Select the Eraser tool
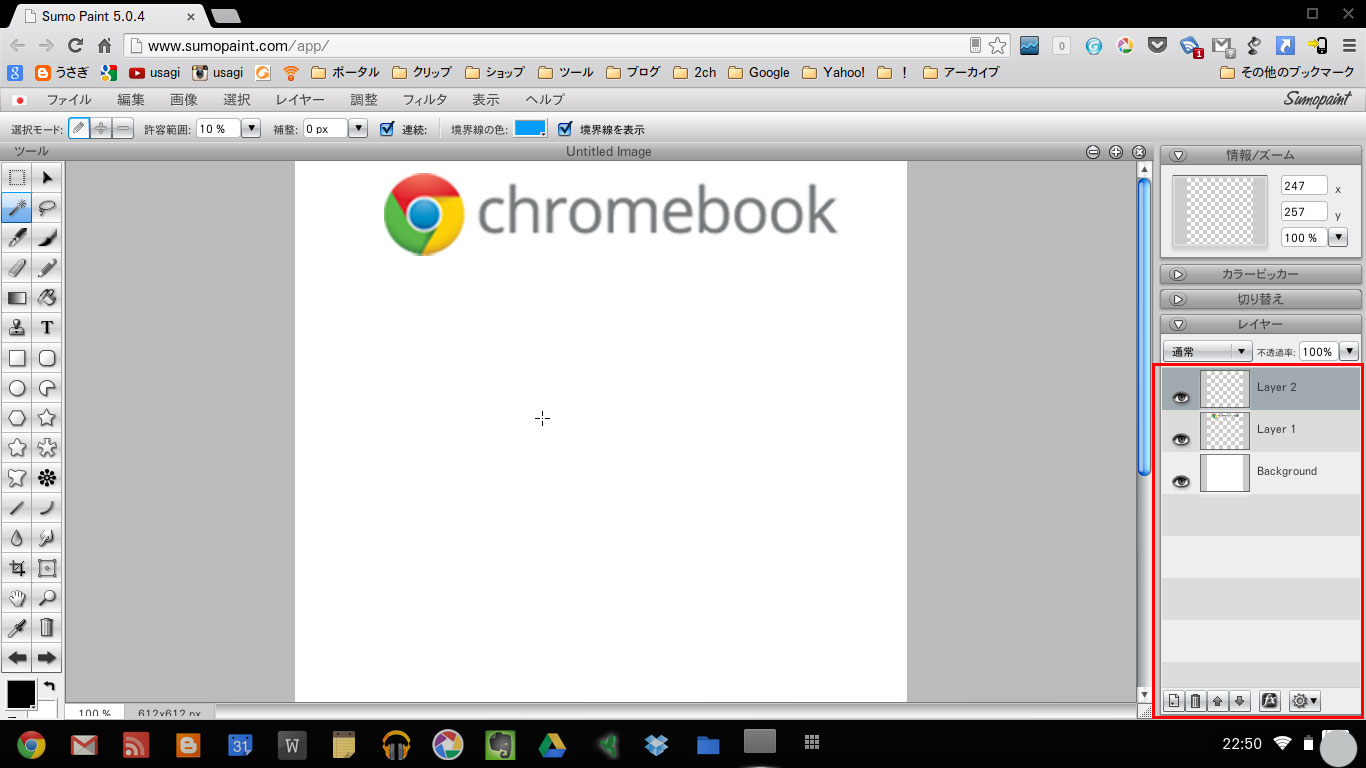The image size is (1366, 768). 17,268
